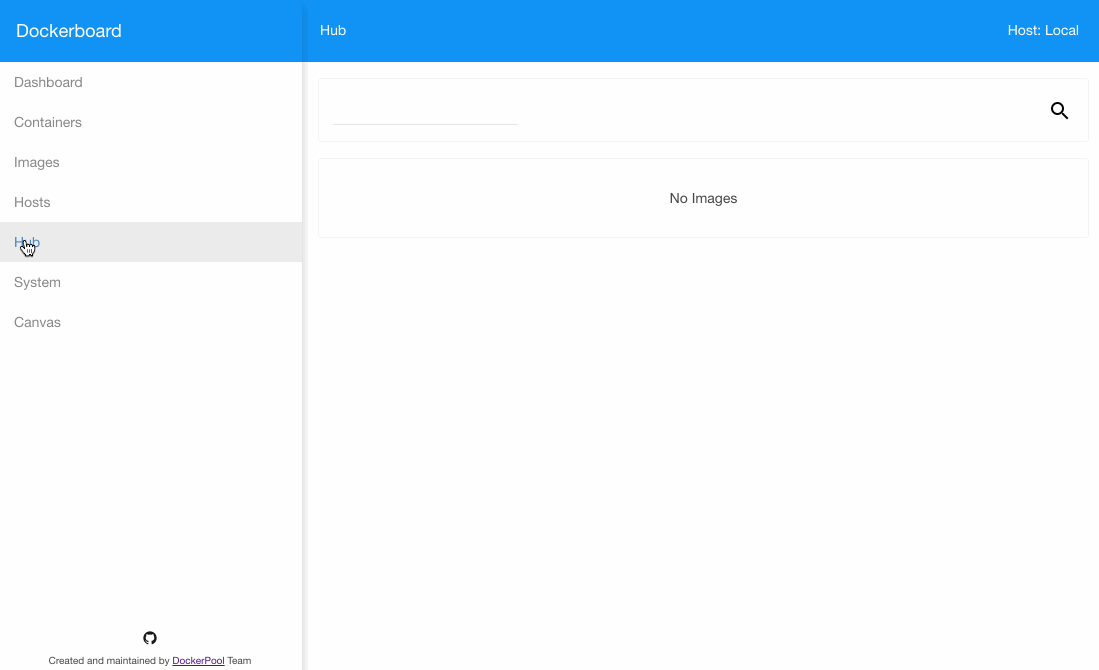This screenshot has height=670, width=1099.
Task: Open Dashboard in the sidebar
Action: click(151, 82)
